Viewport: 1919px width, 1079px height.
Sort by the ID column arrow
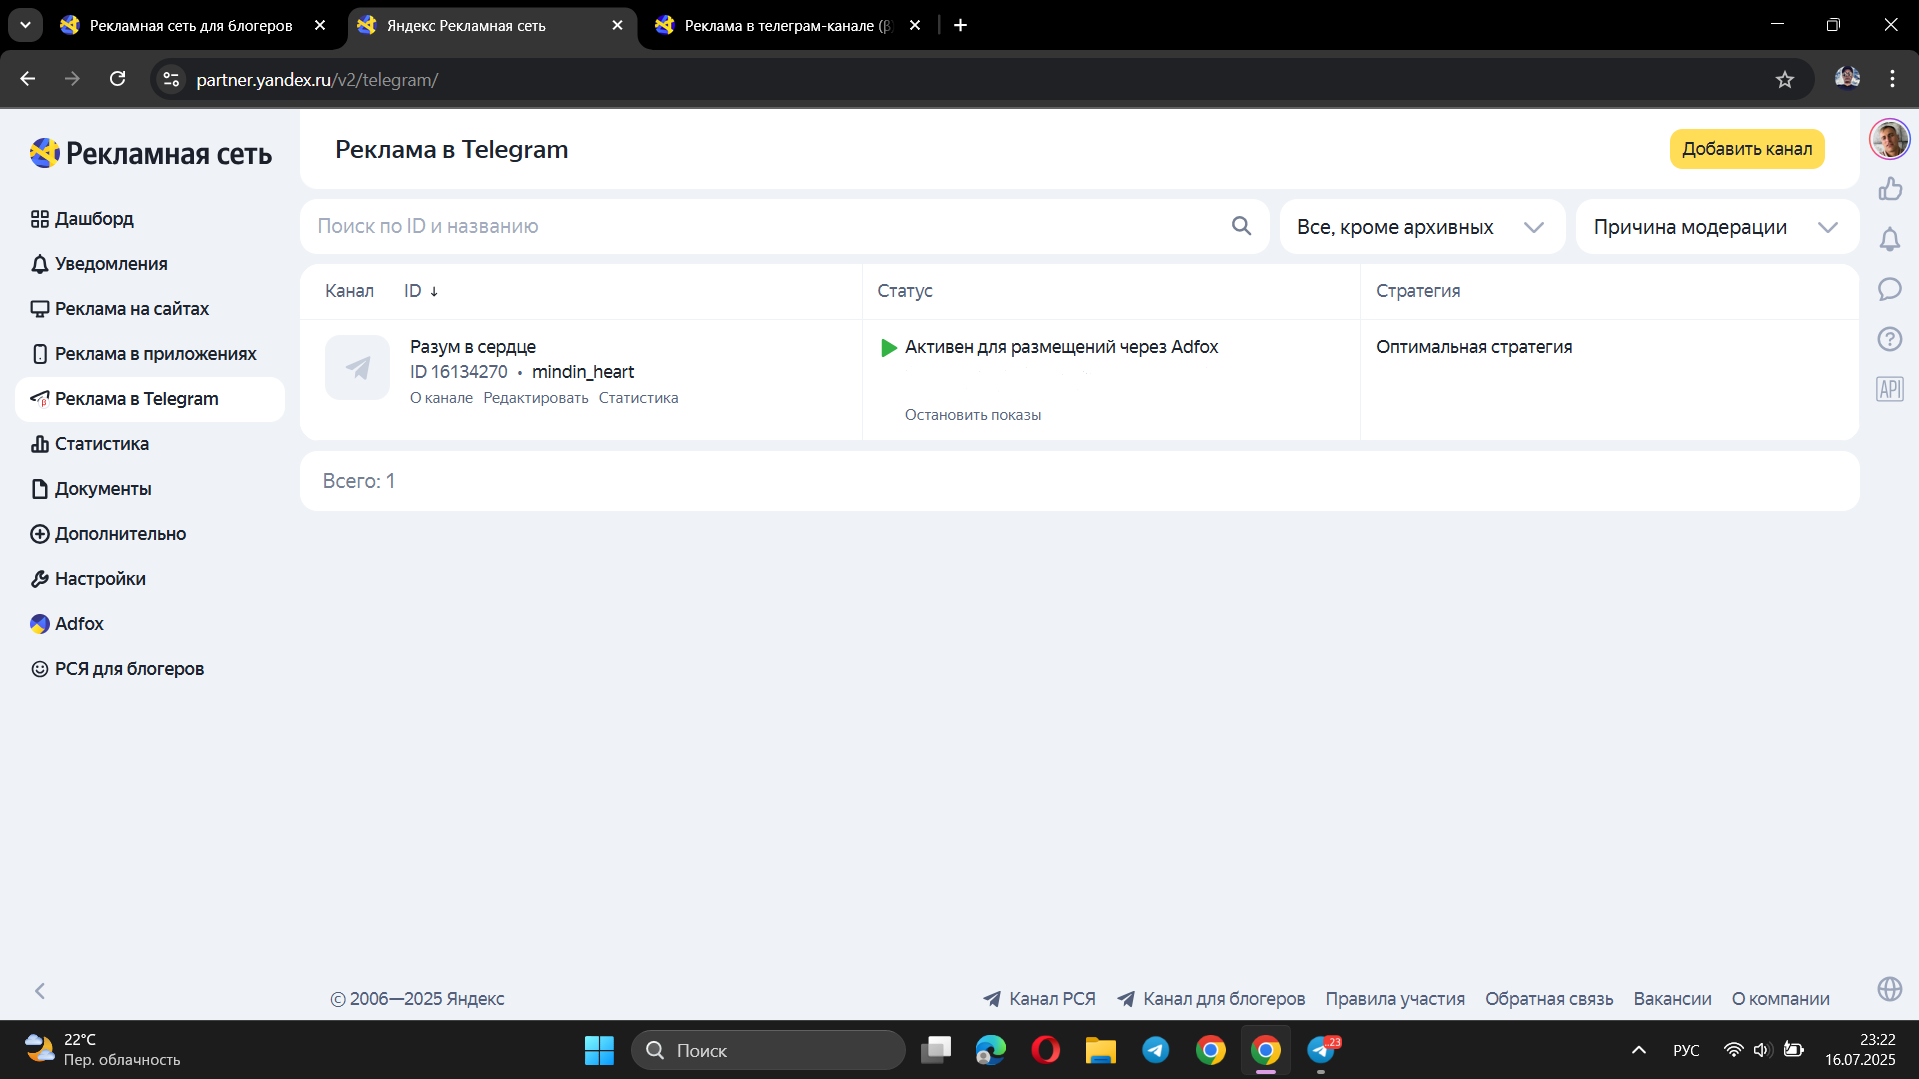point(433,291)
